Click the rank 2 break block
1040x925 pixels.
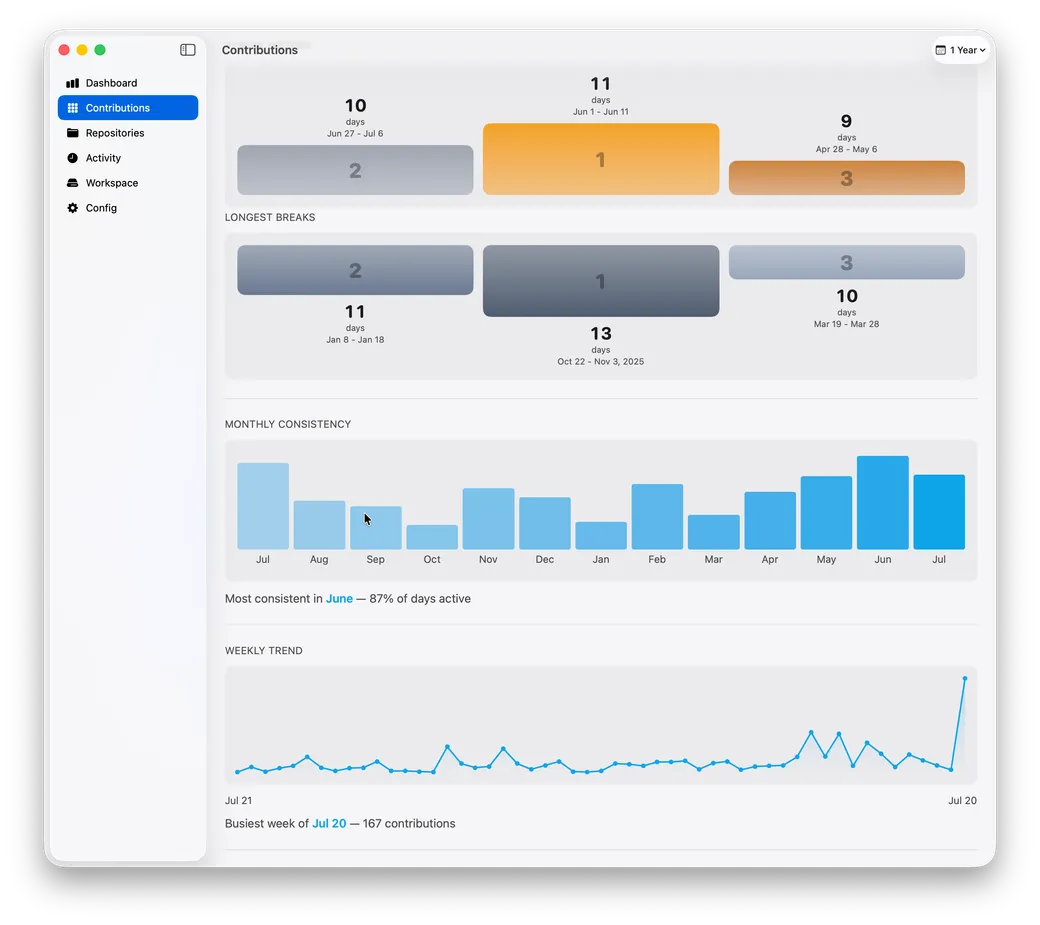[356, 270]
